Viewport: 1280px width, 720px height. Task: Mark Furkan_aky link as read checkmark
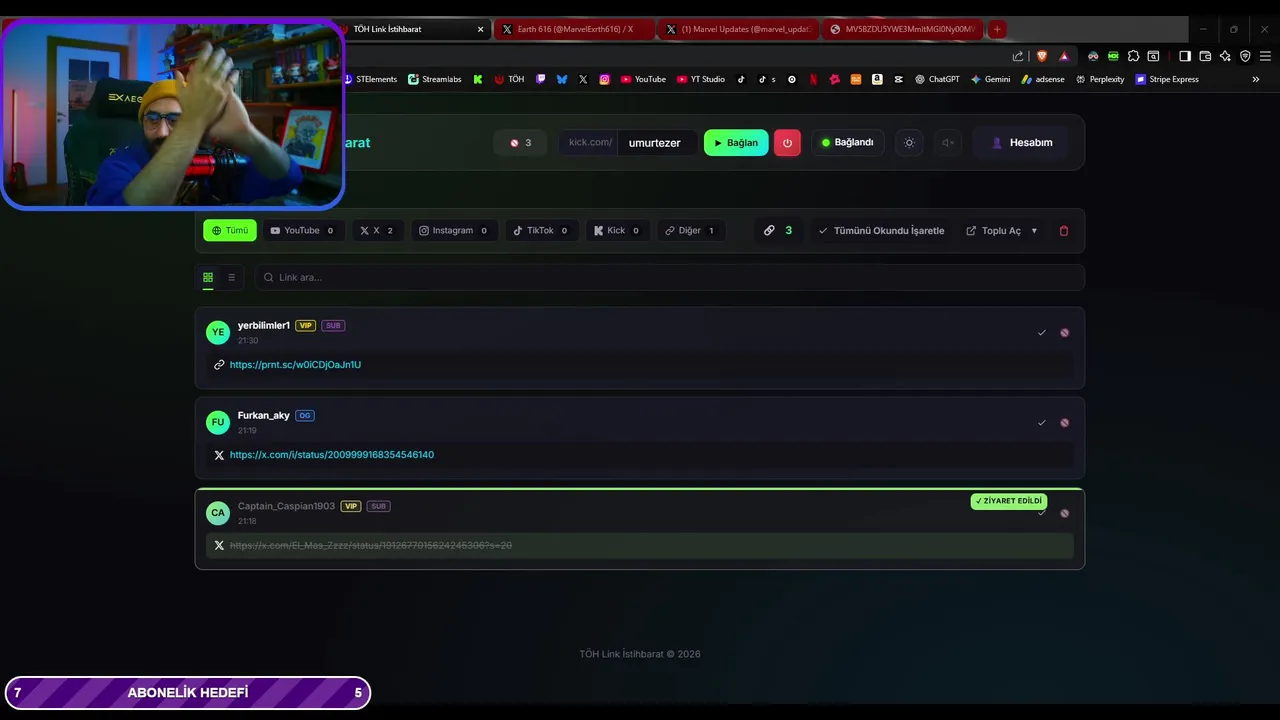[x=1042, y=423]
